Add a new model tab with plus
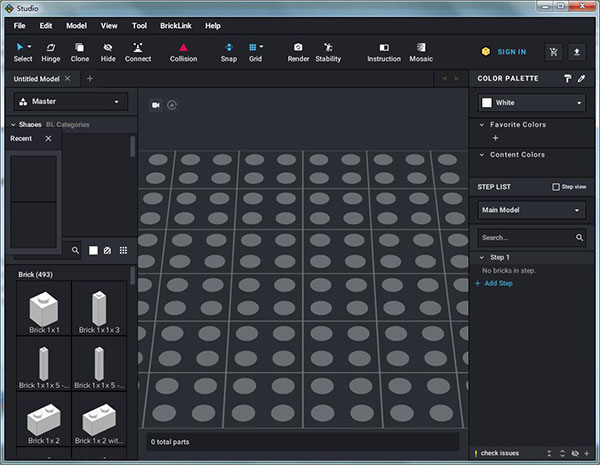The width and height of the screenshot is (600, 465). pos(90,78)
